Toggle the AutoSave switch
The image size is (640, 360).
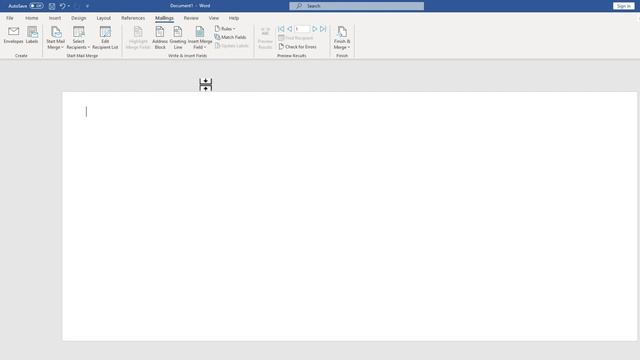(x=36, y=6)
